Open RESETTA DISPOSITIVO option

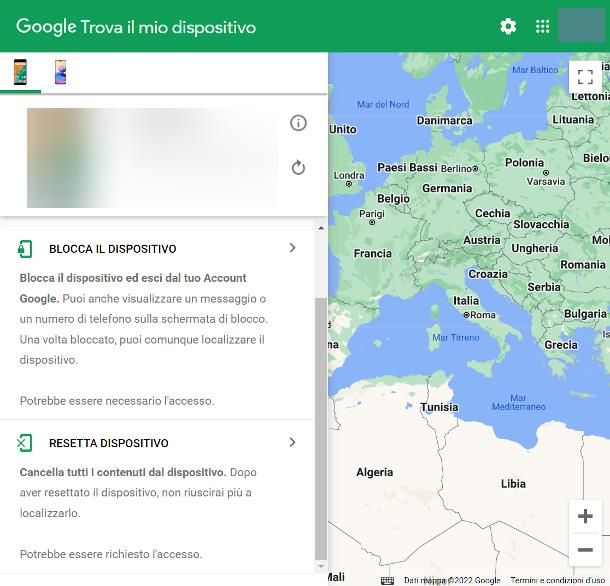[157, 443]
